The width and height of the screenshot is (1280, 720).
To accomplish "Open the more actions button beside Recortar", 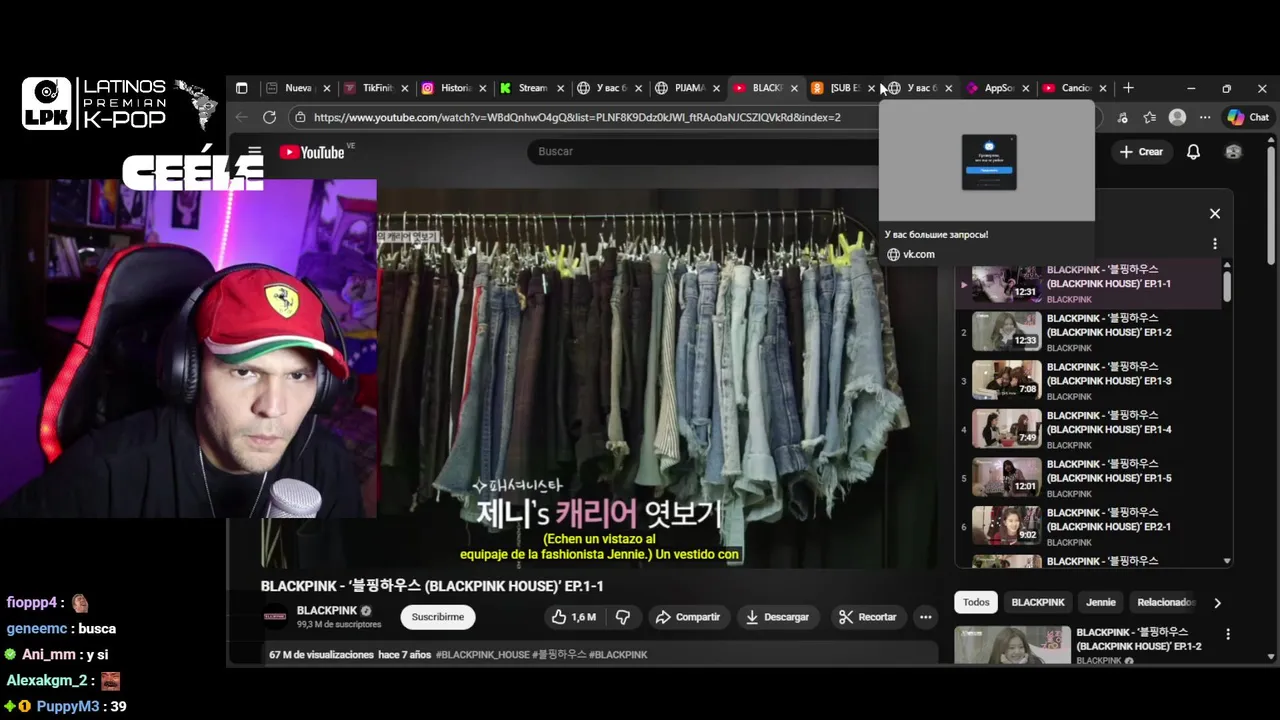I will coord(926,617).
